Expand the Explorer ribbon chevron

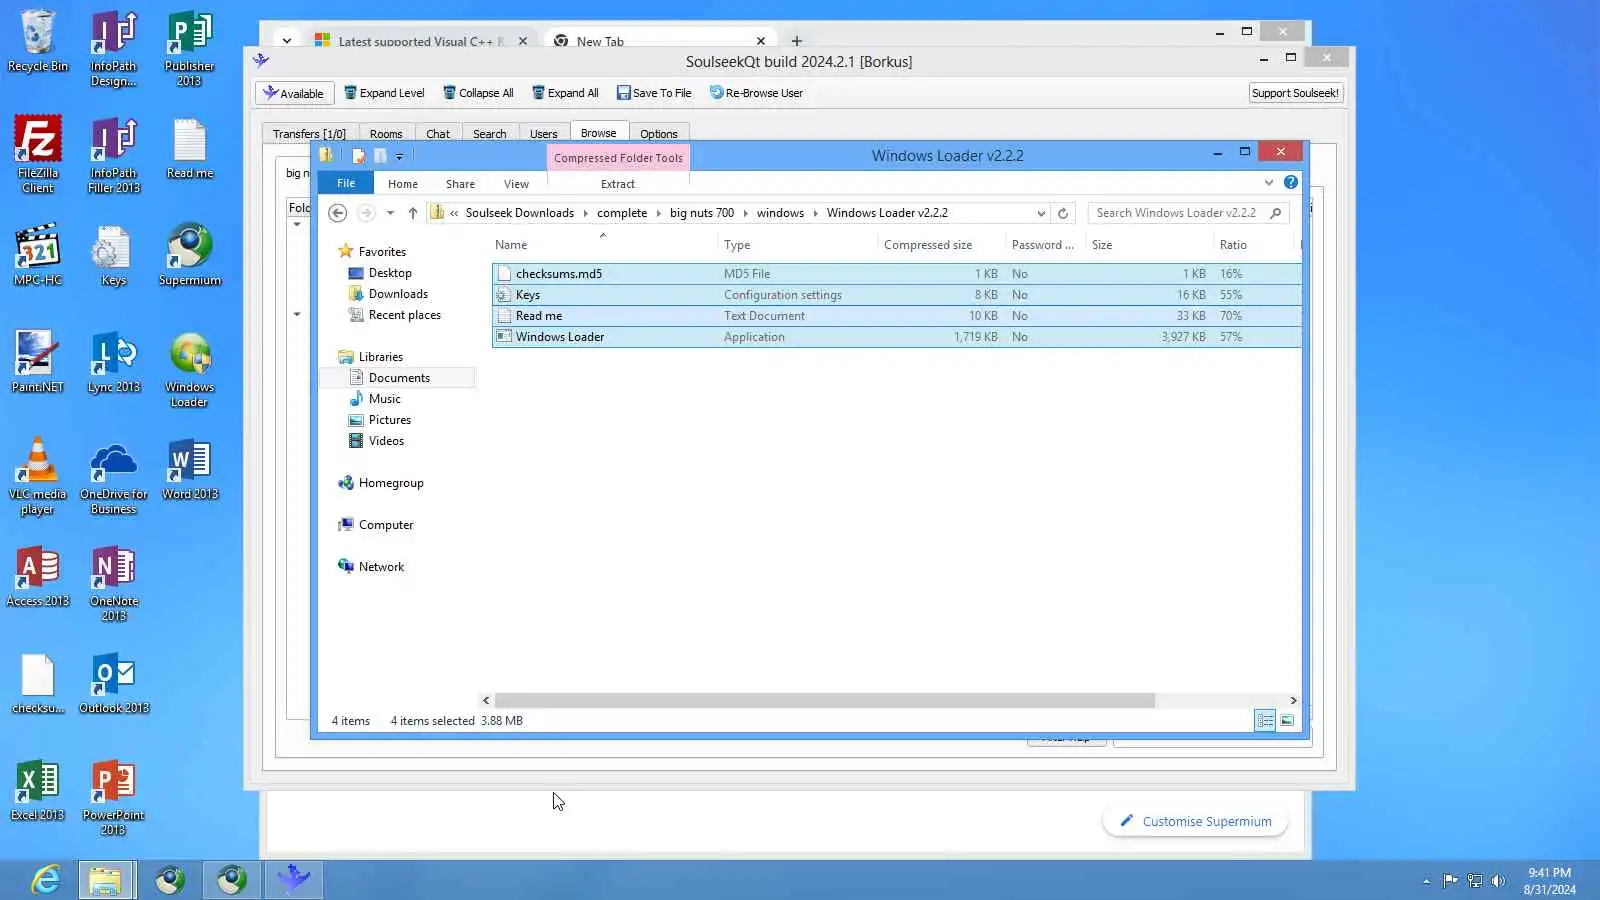point(1269,182)
